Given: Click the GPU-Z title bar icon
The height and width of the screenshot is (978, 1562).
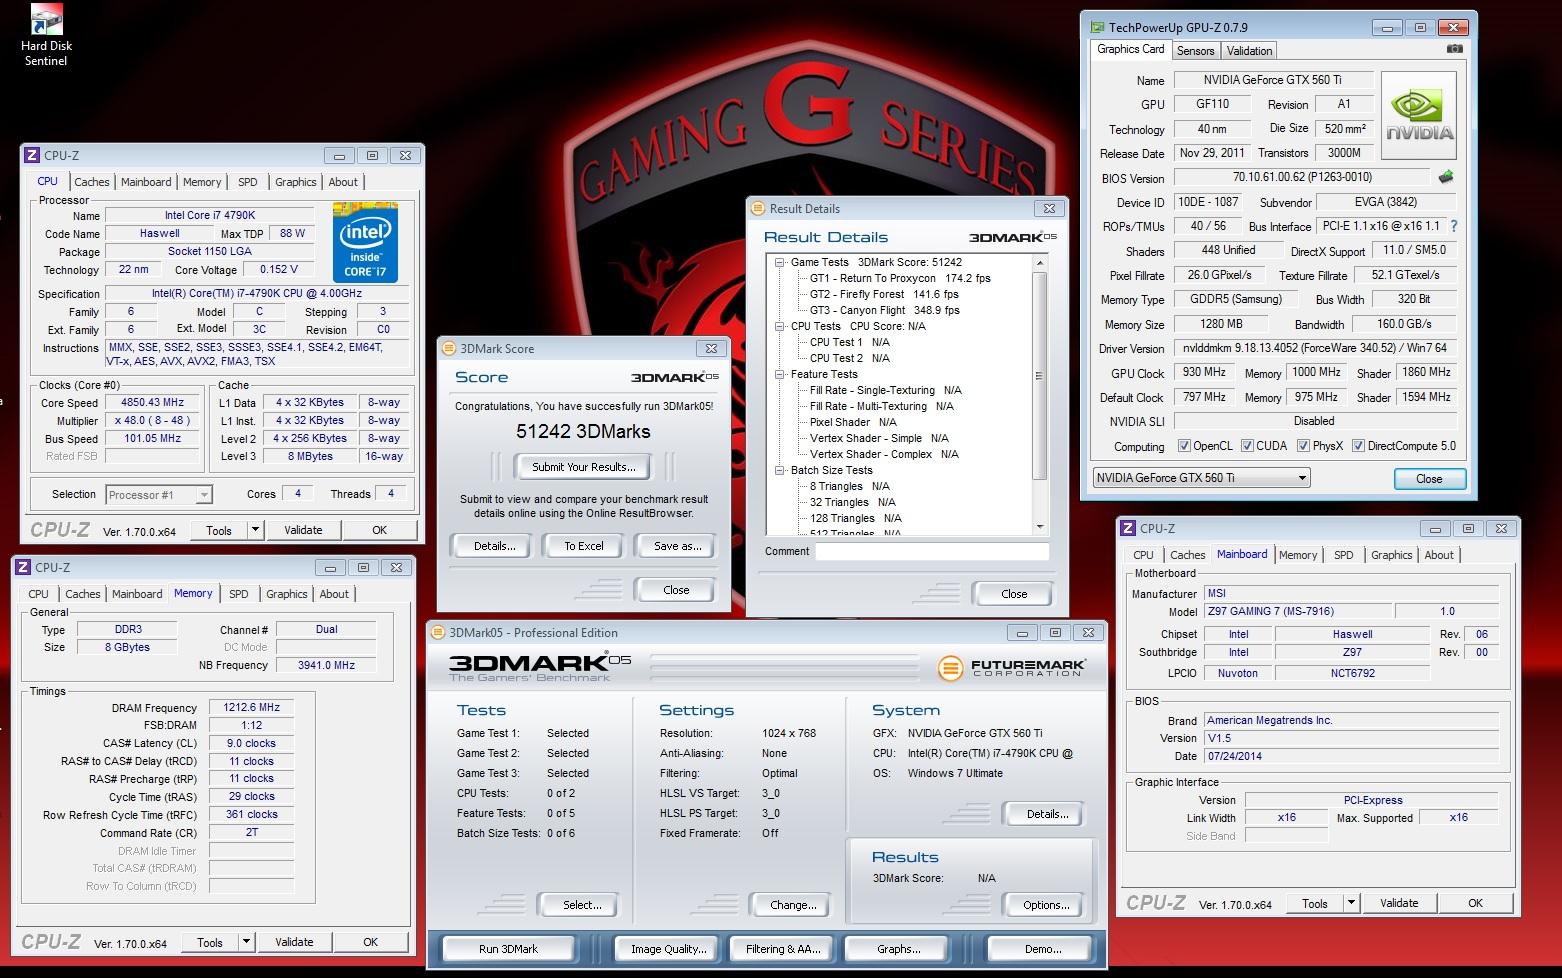Looking at the screenshot, I should coord(1097,28).
